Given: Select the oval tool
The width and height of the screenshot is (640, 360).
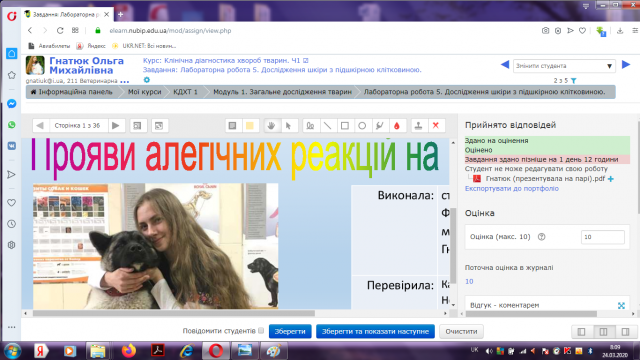Looking at the screenshot, I should pyautogui.click(x=362, y=126).
